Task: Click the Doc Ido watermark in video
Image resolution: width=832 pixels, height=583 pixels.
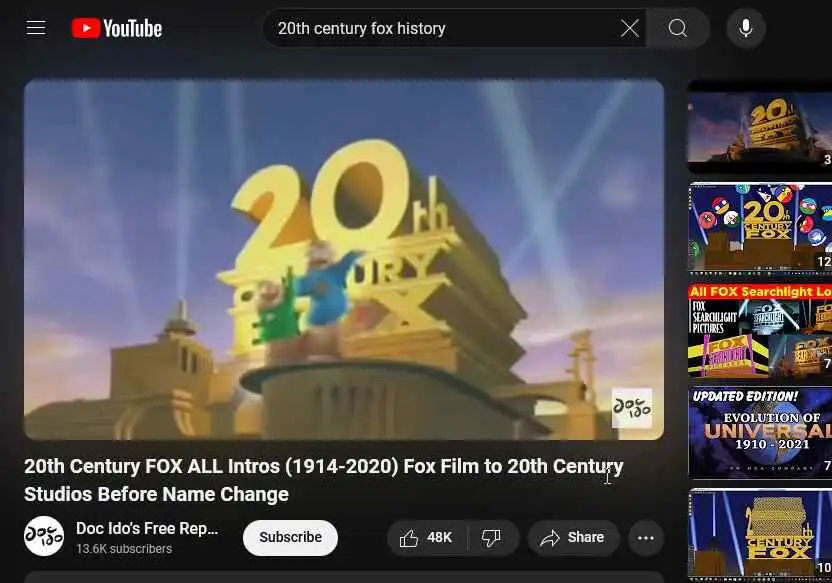Action: point(631,407)
